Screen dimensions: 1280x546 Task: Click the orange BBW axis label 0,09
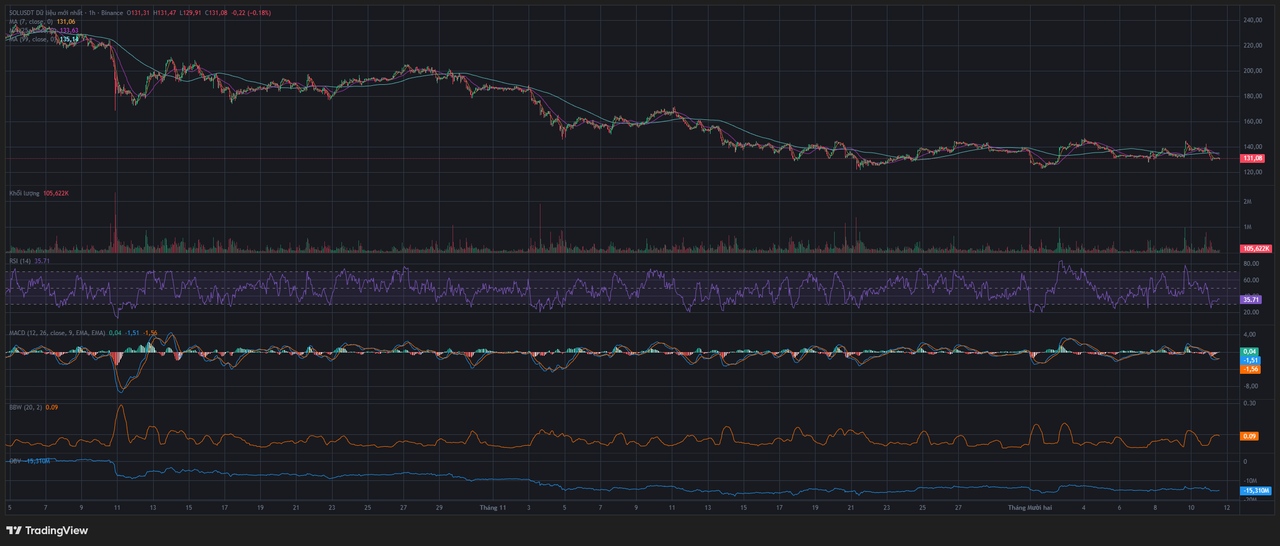(1250, 436)
